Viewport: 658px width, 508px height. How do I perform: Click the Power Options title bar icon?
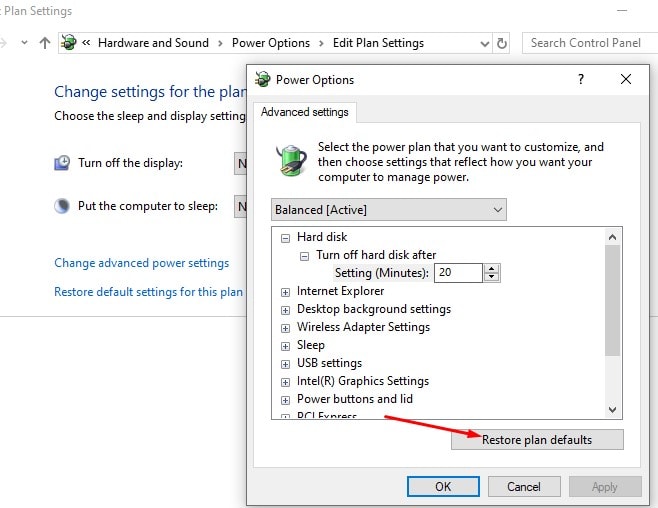coord(263,79)
